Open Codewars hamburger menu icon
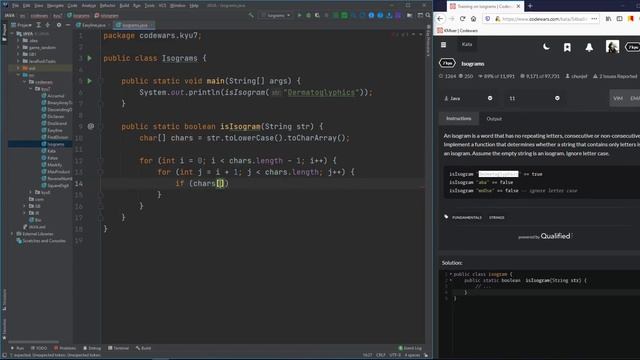The height and width of the screenshot is (360, 640). point(443,44)
